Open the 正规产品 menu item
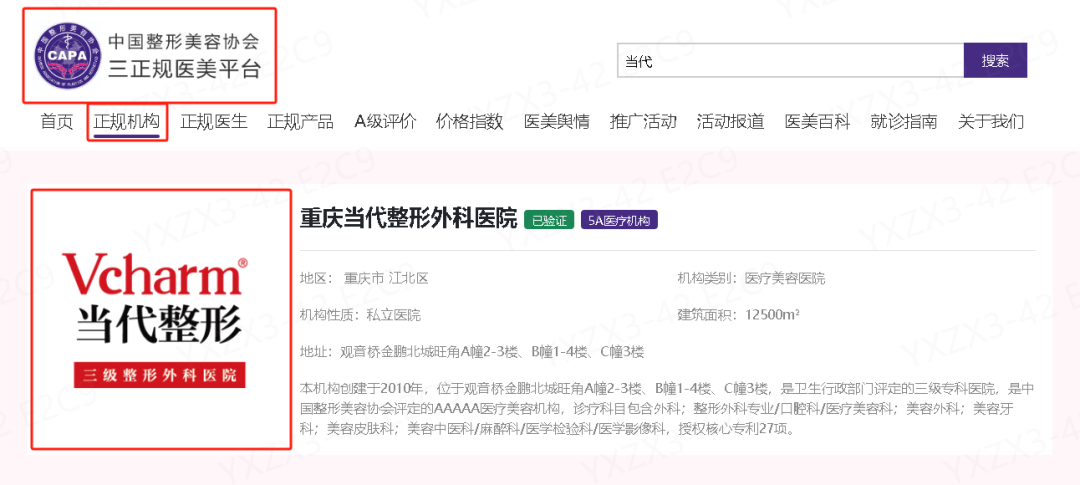Viewport: 1080px width, 485px height. click(300, 122)
